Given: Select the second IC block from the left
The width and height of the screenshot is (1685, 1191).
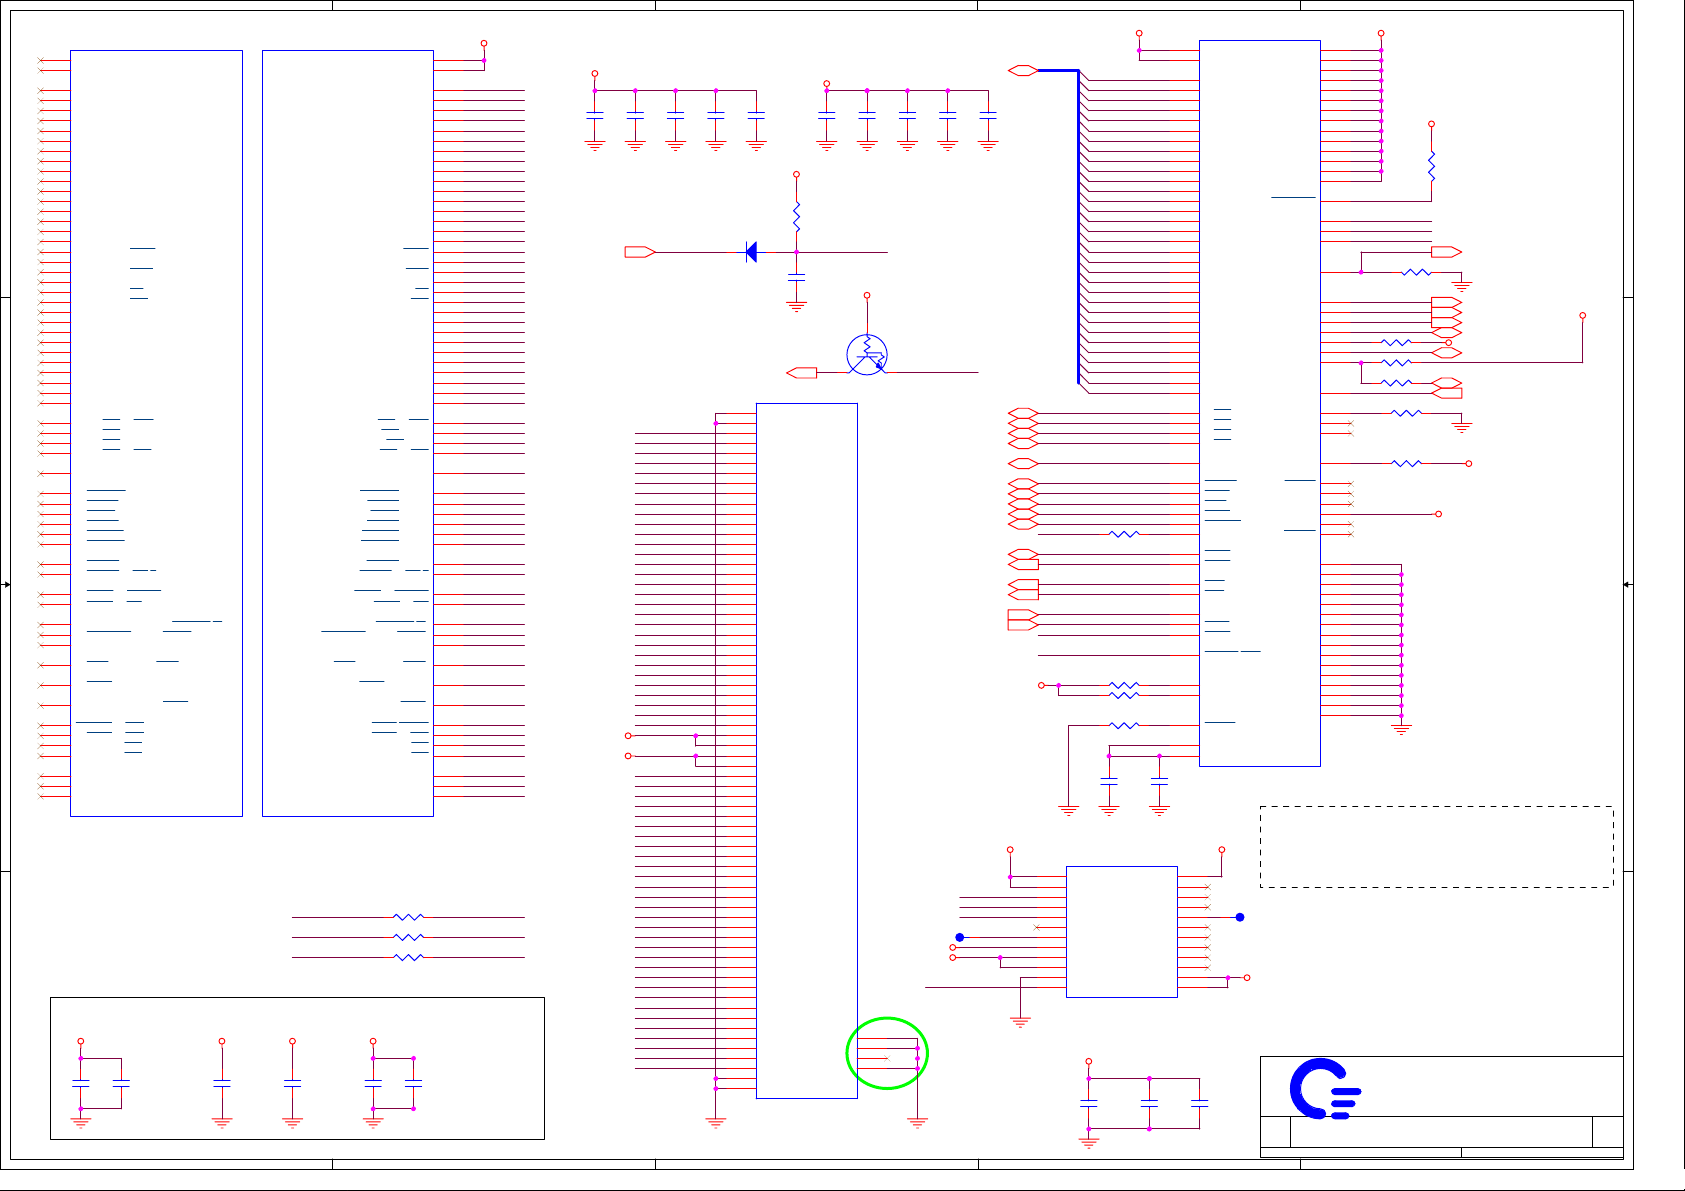Looking at the screenshot, I should 348,433.
